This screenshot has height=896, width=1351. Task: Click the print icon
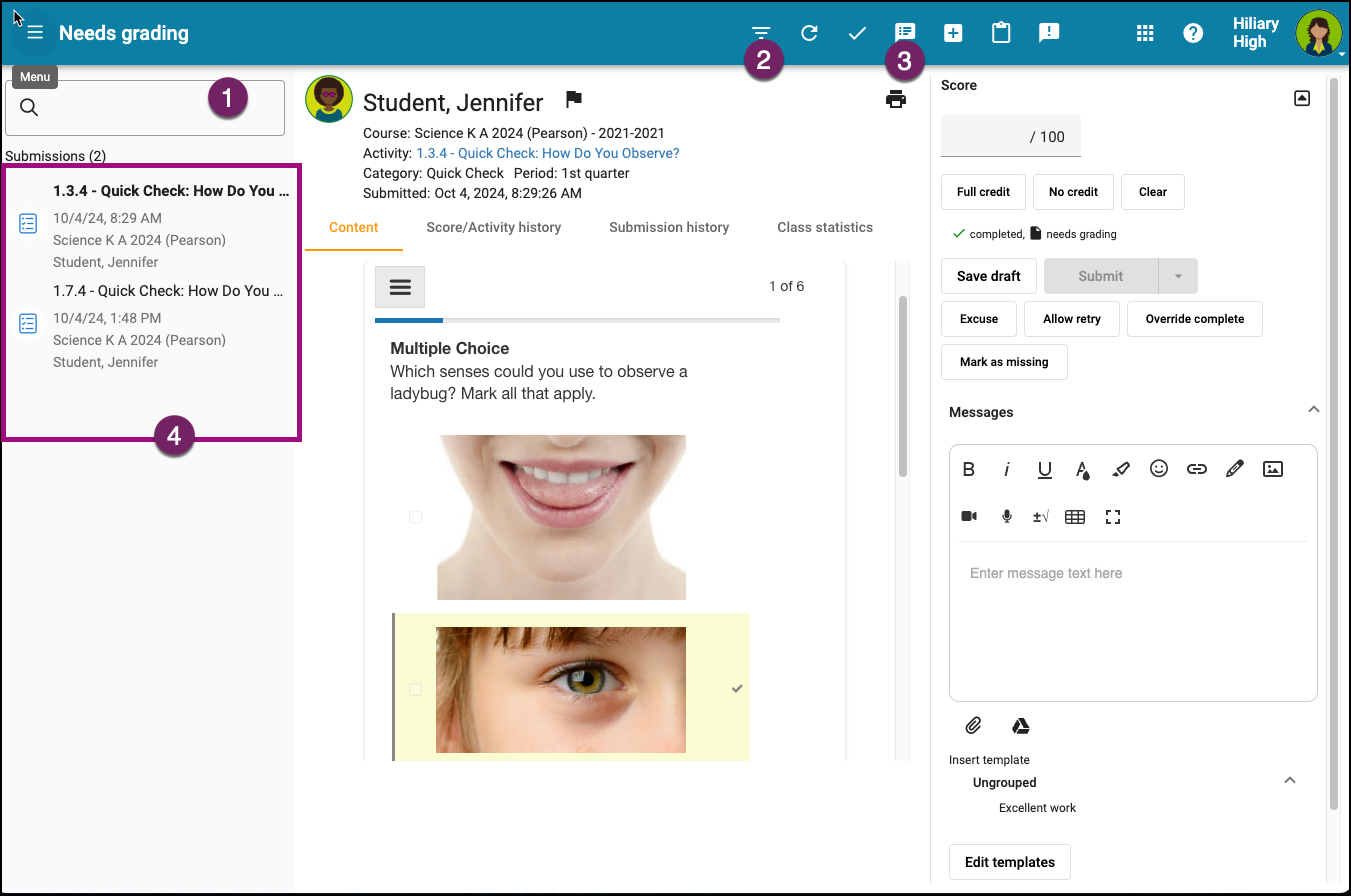896,99
